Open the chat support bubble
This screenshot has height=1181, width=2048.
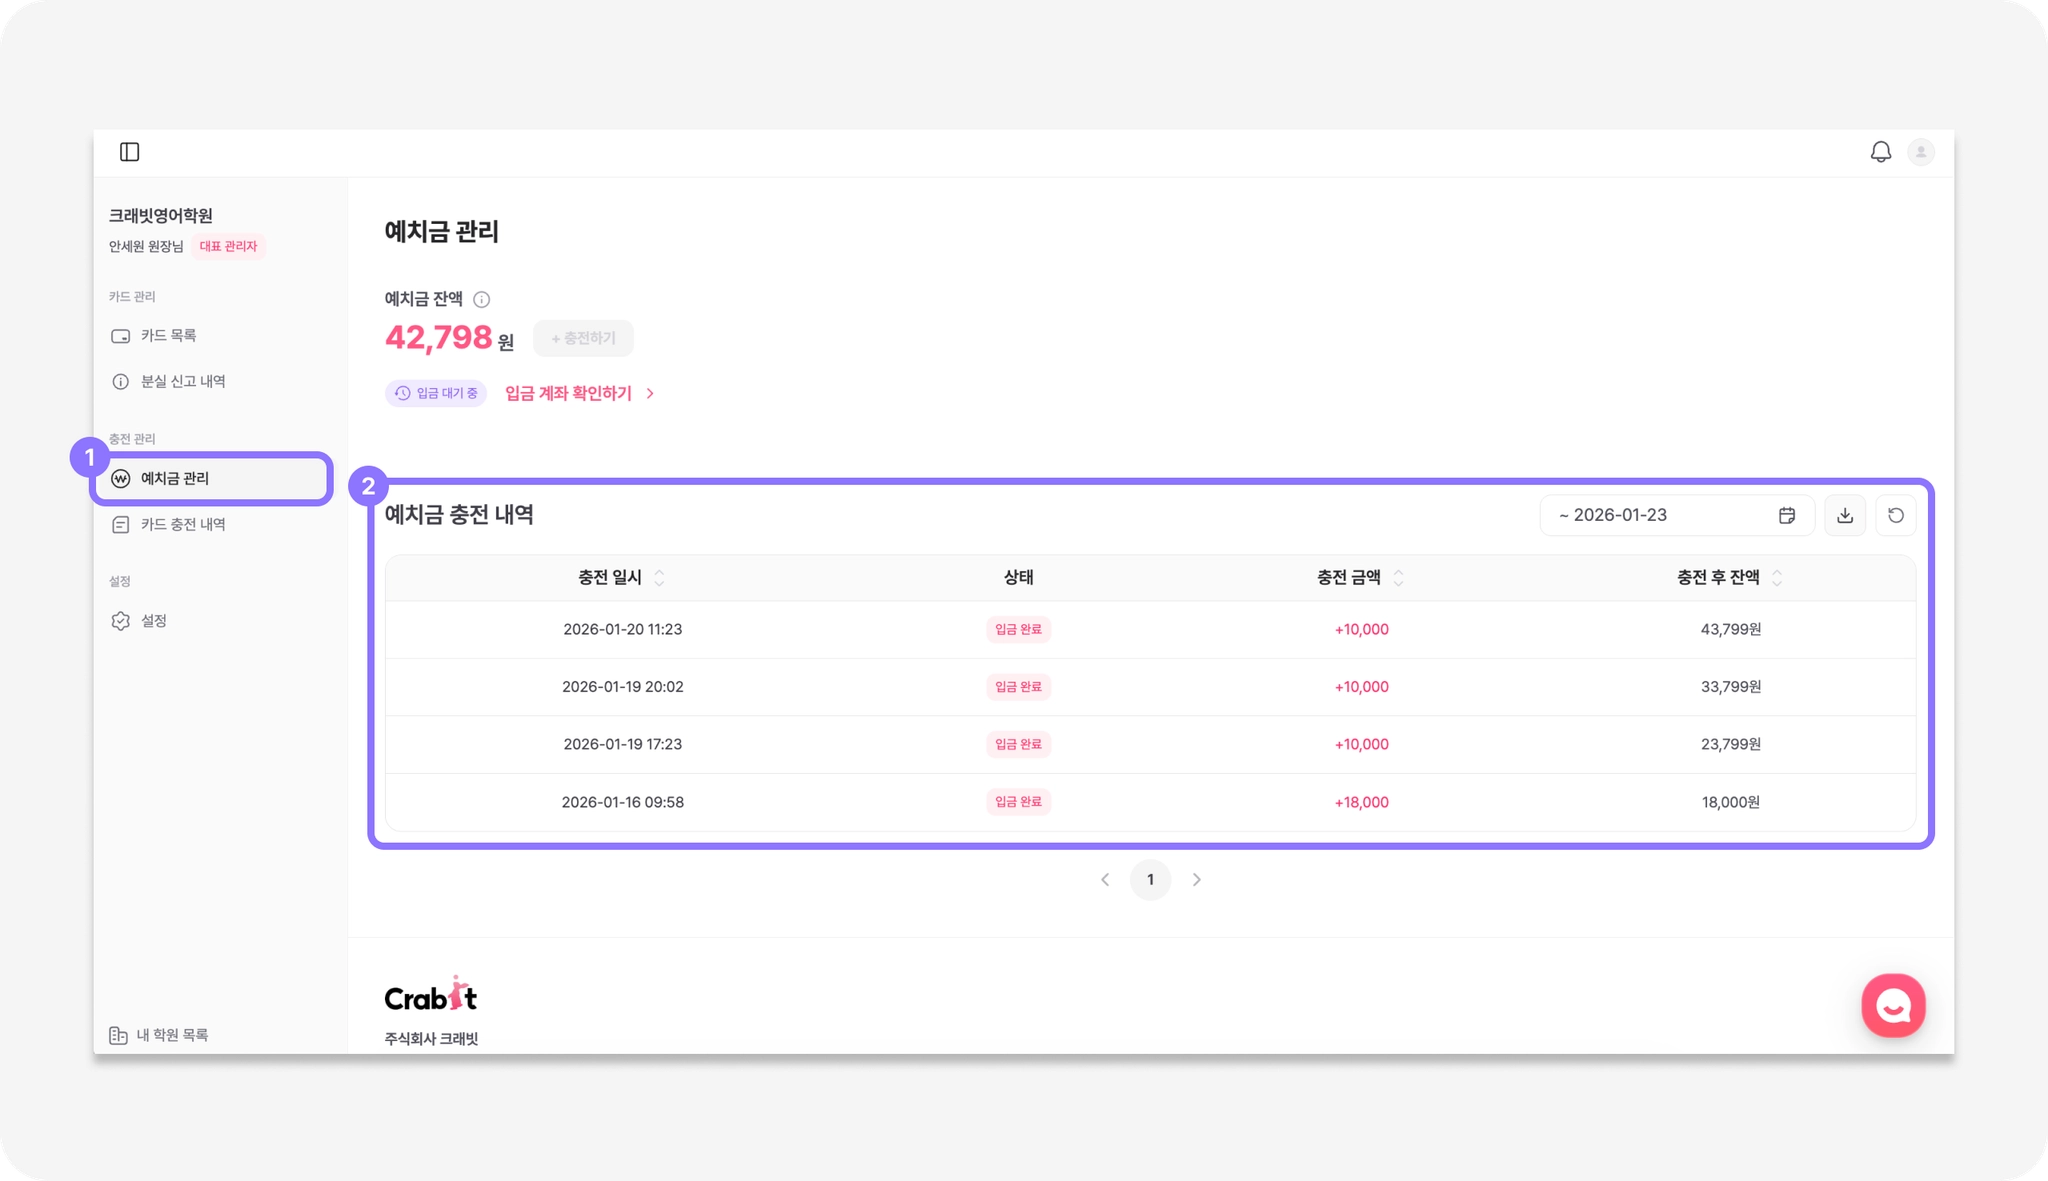(1892, 1006)
